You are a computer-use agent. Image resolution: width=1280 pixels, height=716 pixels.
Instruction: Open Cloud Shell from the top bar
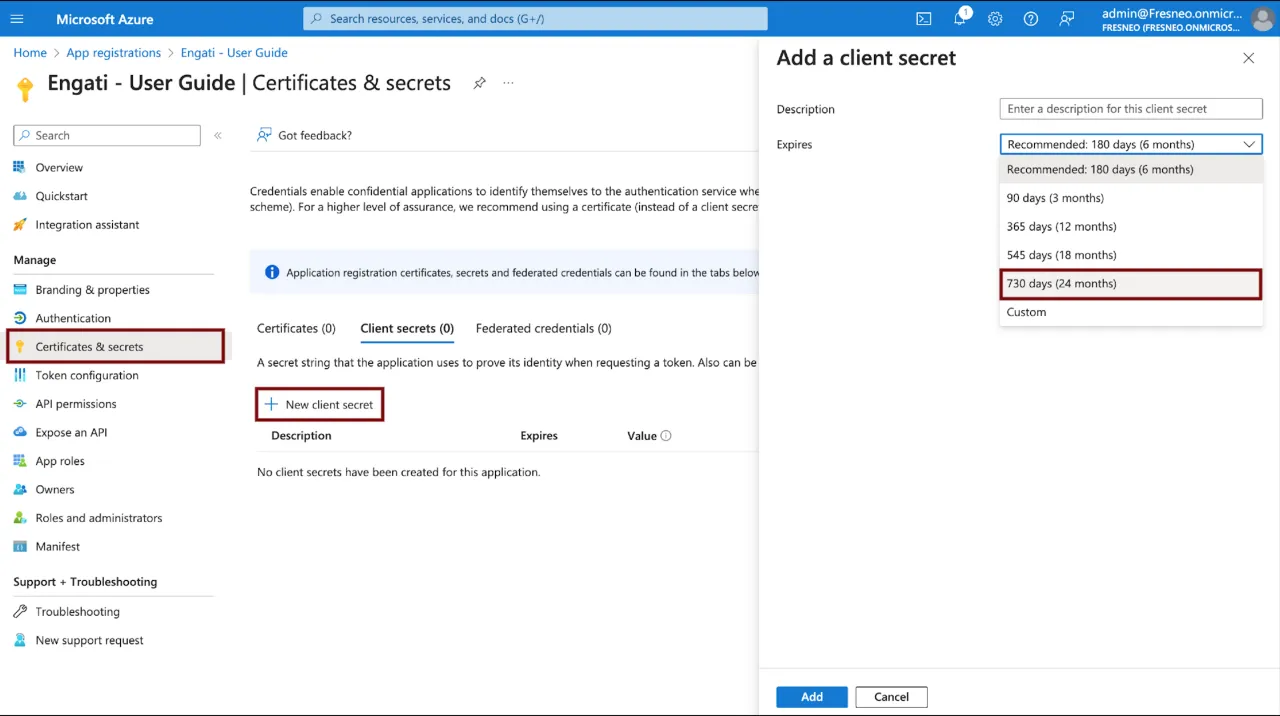tap(924, 19)
